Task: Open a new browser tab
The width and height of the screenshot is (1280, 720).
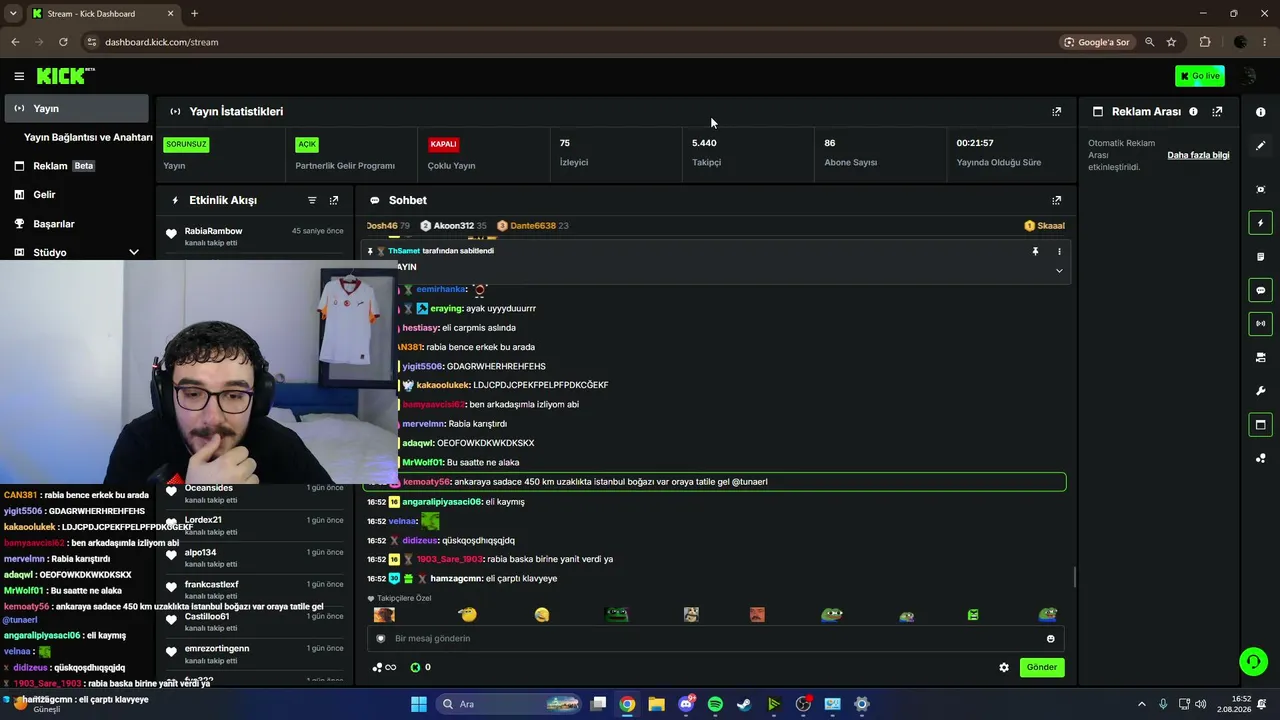Action: click(x=194, y=14)
